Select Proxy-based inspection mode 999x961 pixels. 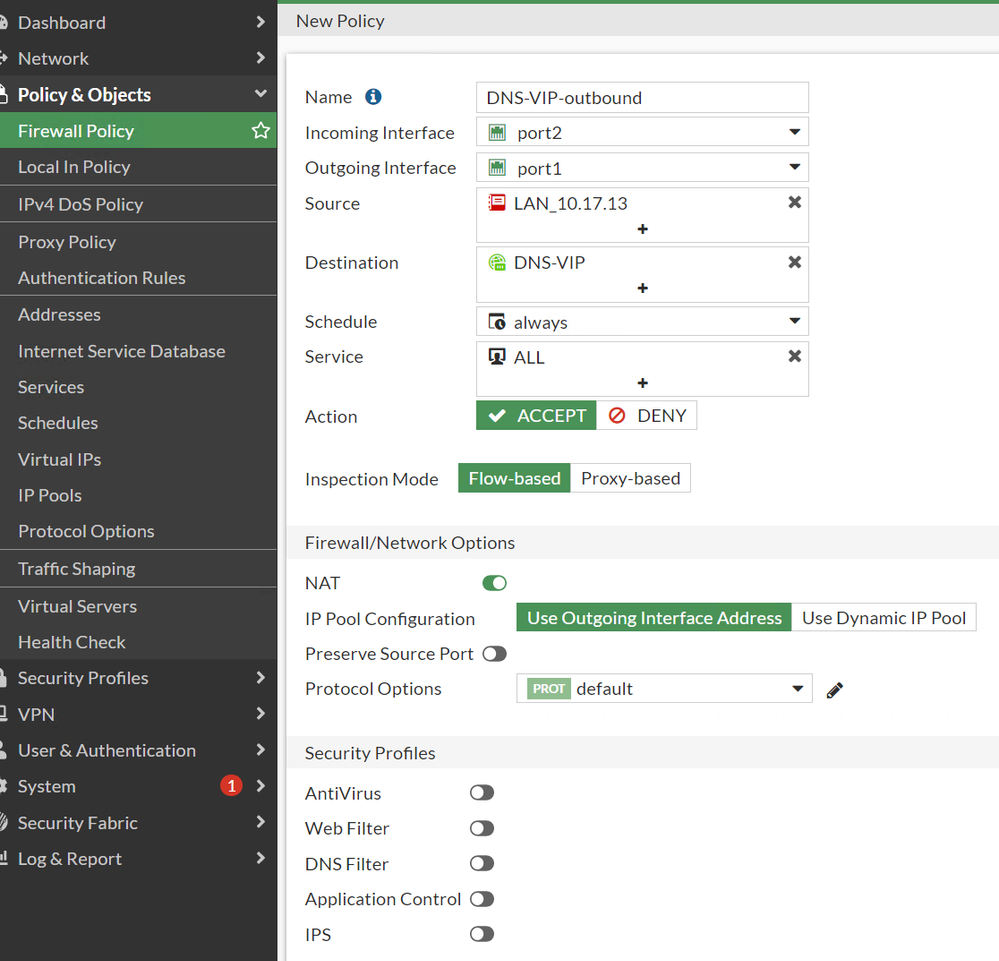click(630, 478)
